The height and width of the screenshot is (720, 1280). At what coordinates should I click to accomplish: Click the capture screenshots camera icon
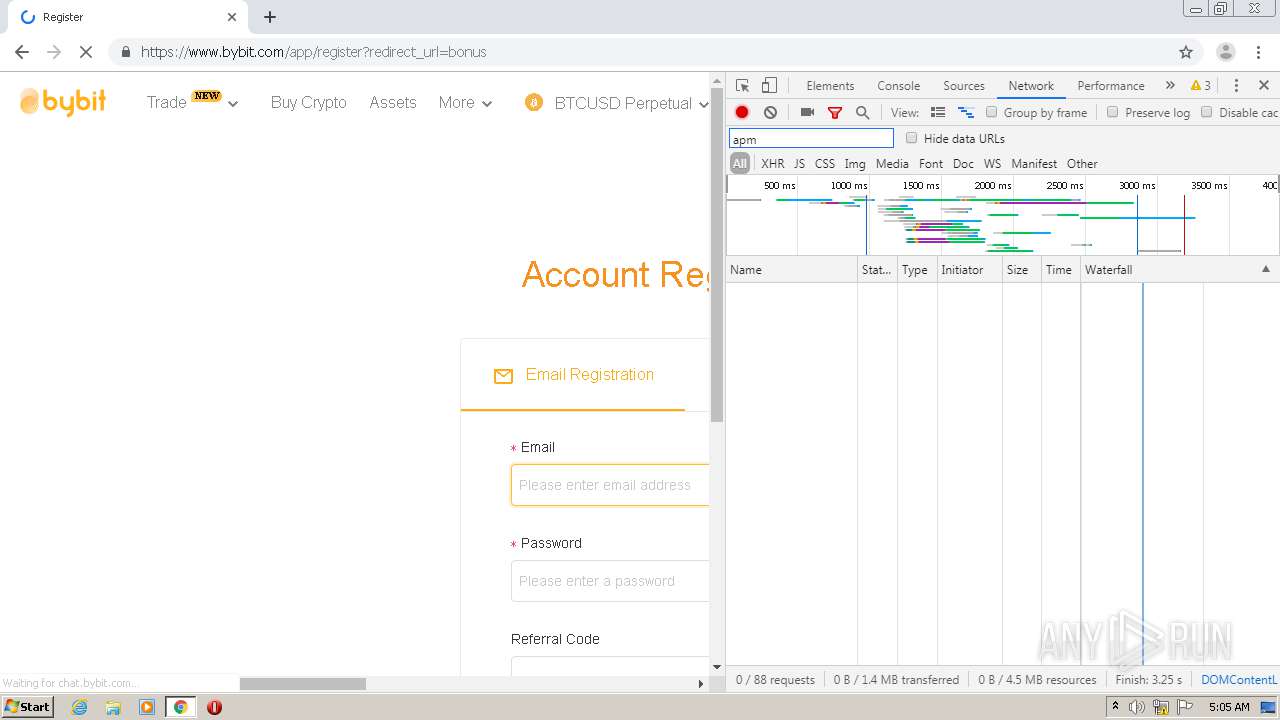[x=807, y=113]
